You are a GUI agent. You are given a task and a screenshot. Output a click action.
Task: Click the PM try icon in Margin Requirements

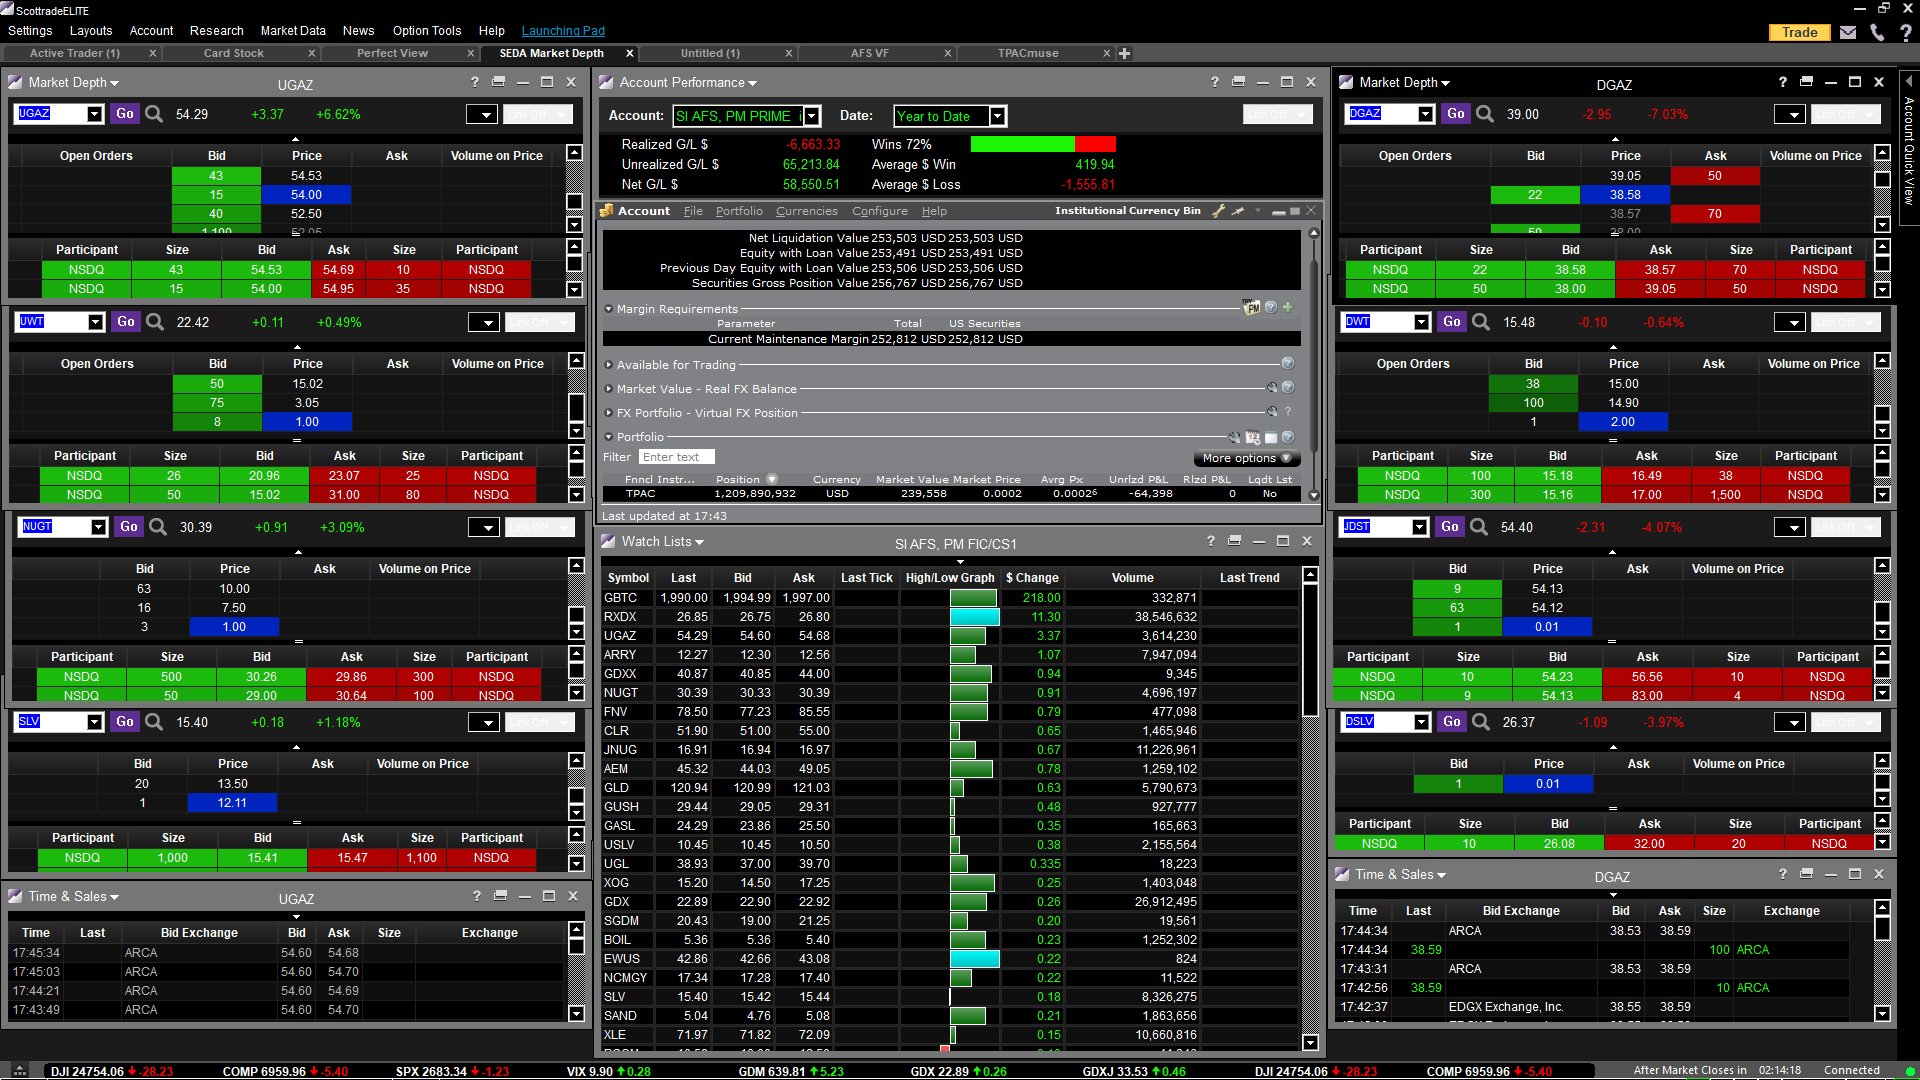[1251, 308]
